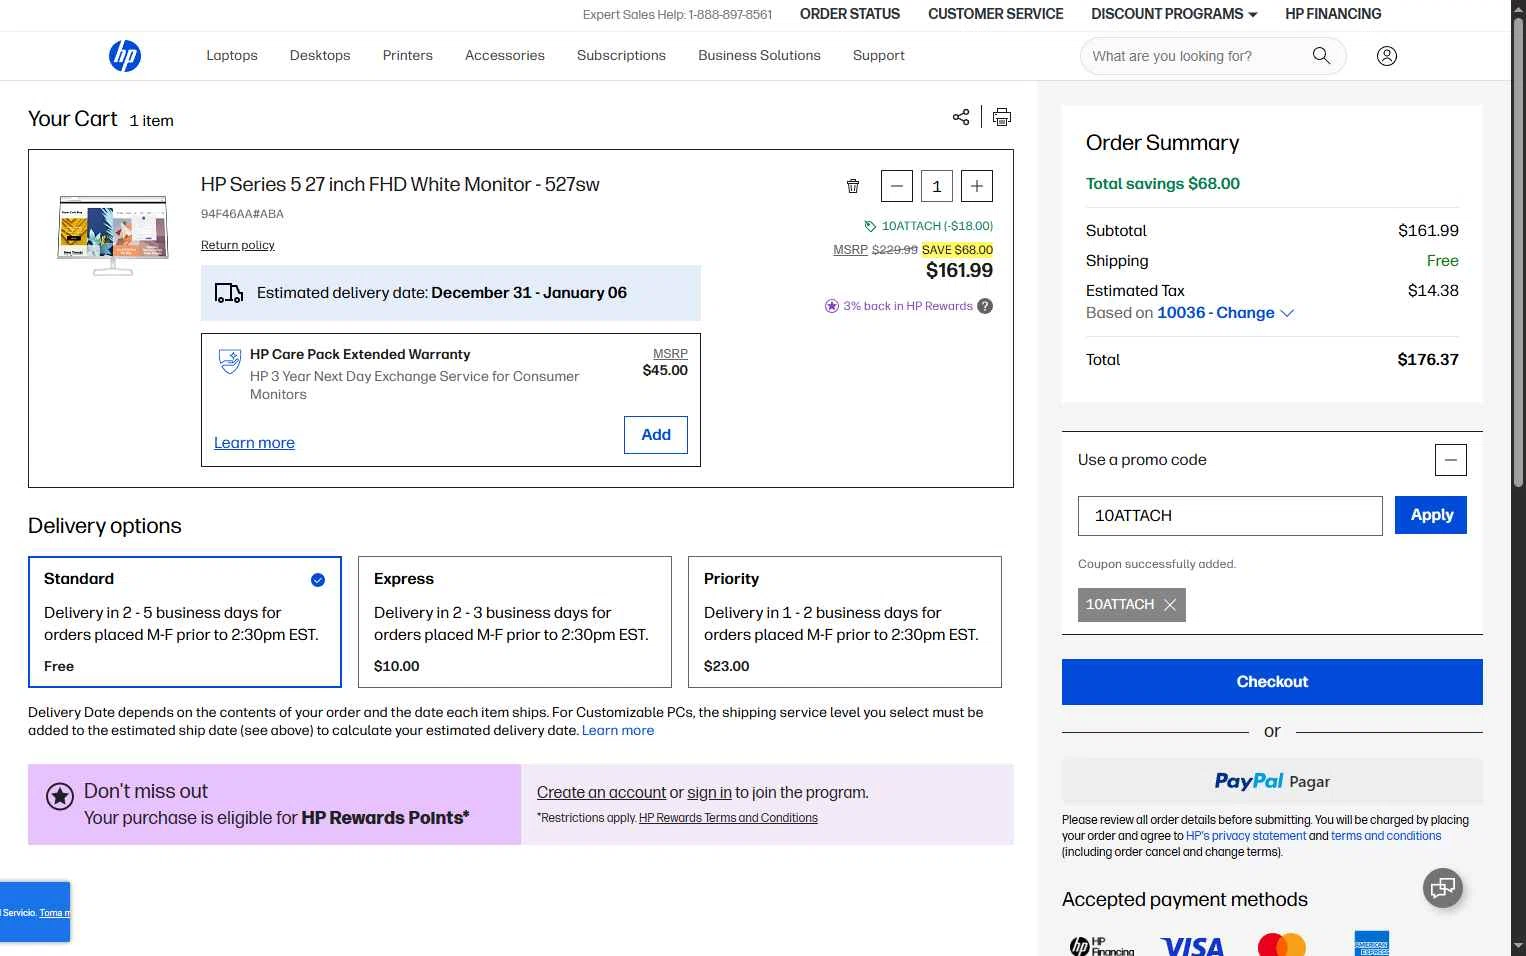Add HP Care Pack warranty
The height and width of the screenshot is (956, 1526).
coord(656,435)
